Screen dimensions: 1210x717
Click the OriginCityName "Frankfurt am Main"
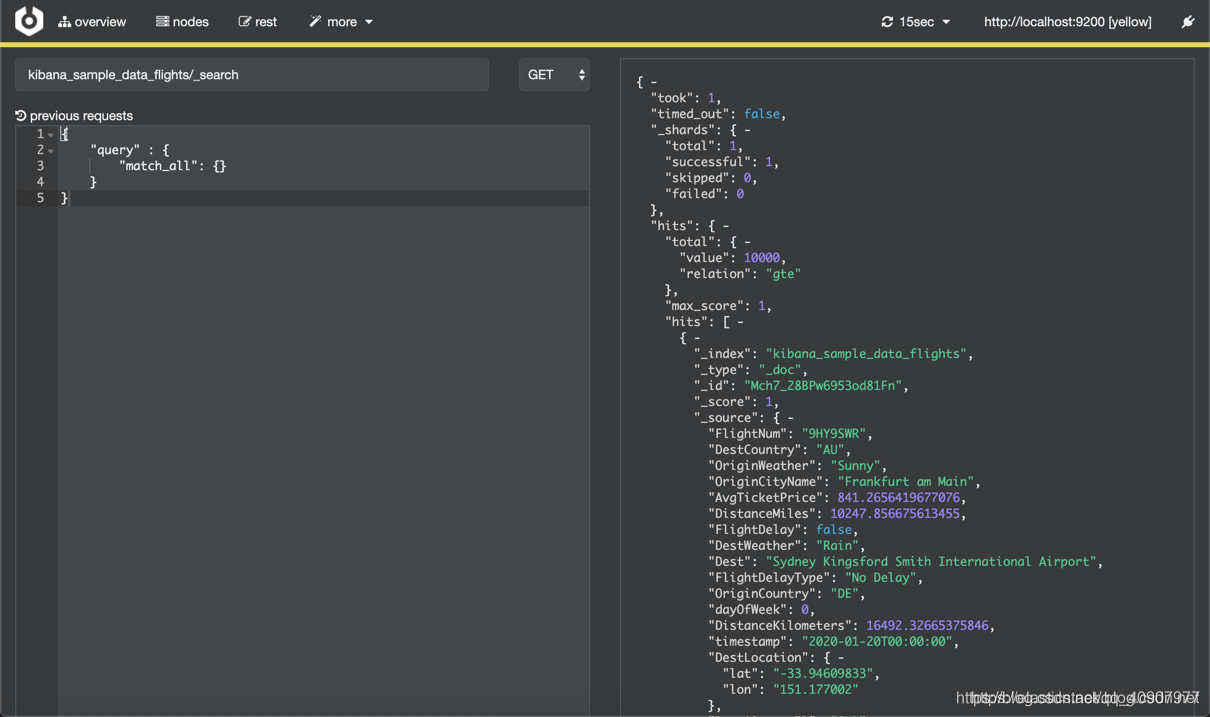pos(906,482)
